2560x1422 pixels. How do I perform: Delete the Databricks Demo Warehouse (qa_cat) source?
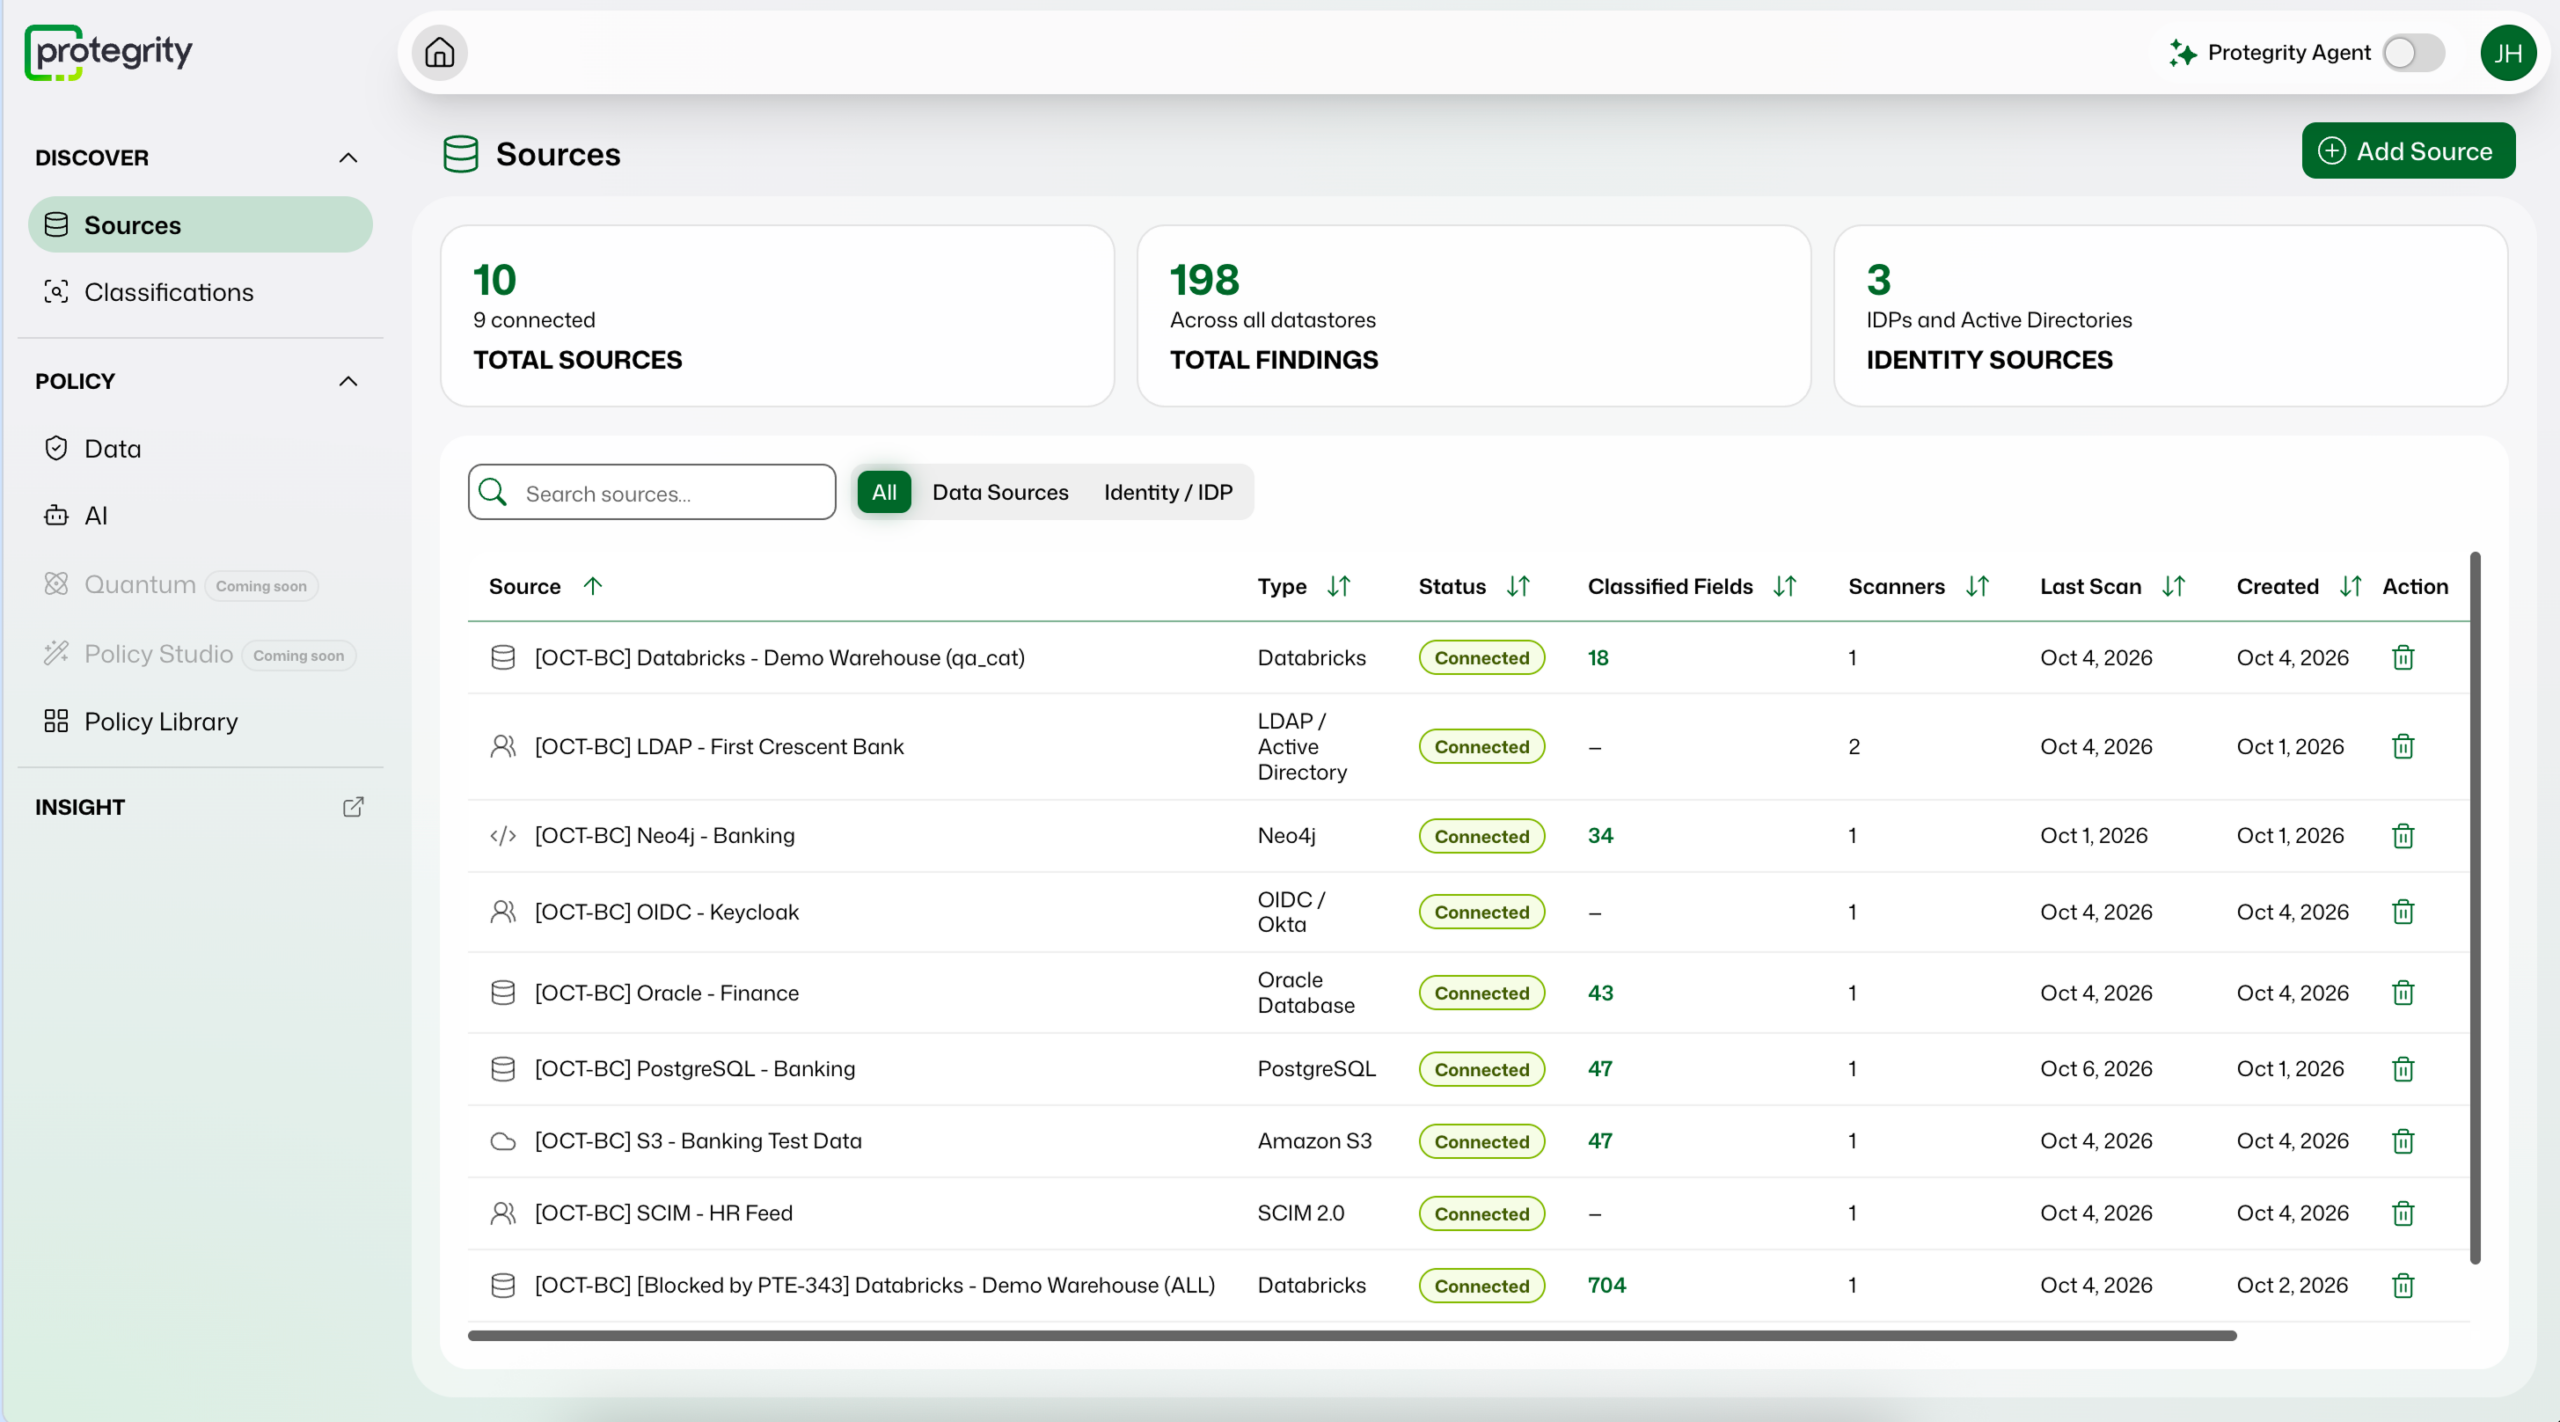click(x=2403, y=658)
